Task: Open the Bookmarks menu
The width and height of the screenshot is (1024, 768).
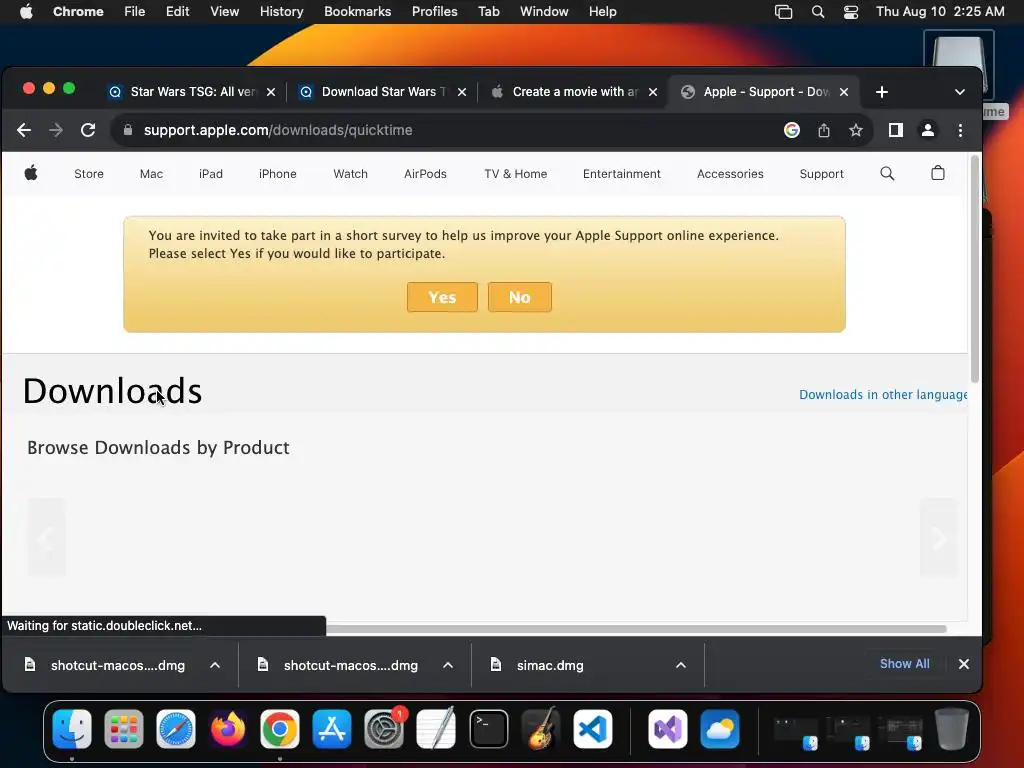Action: pos(357,12)
